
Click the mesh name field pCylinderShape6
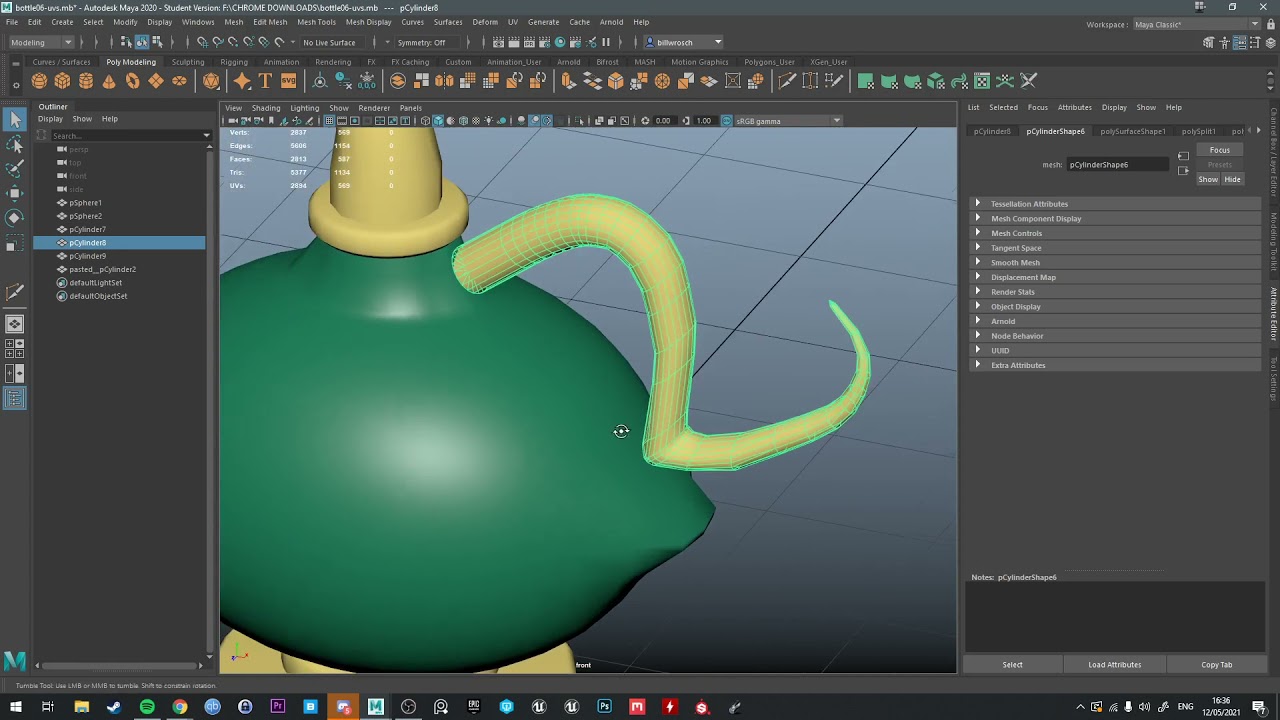[x=1117, y=165]
